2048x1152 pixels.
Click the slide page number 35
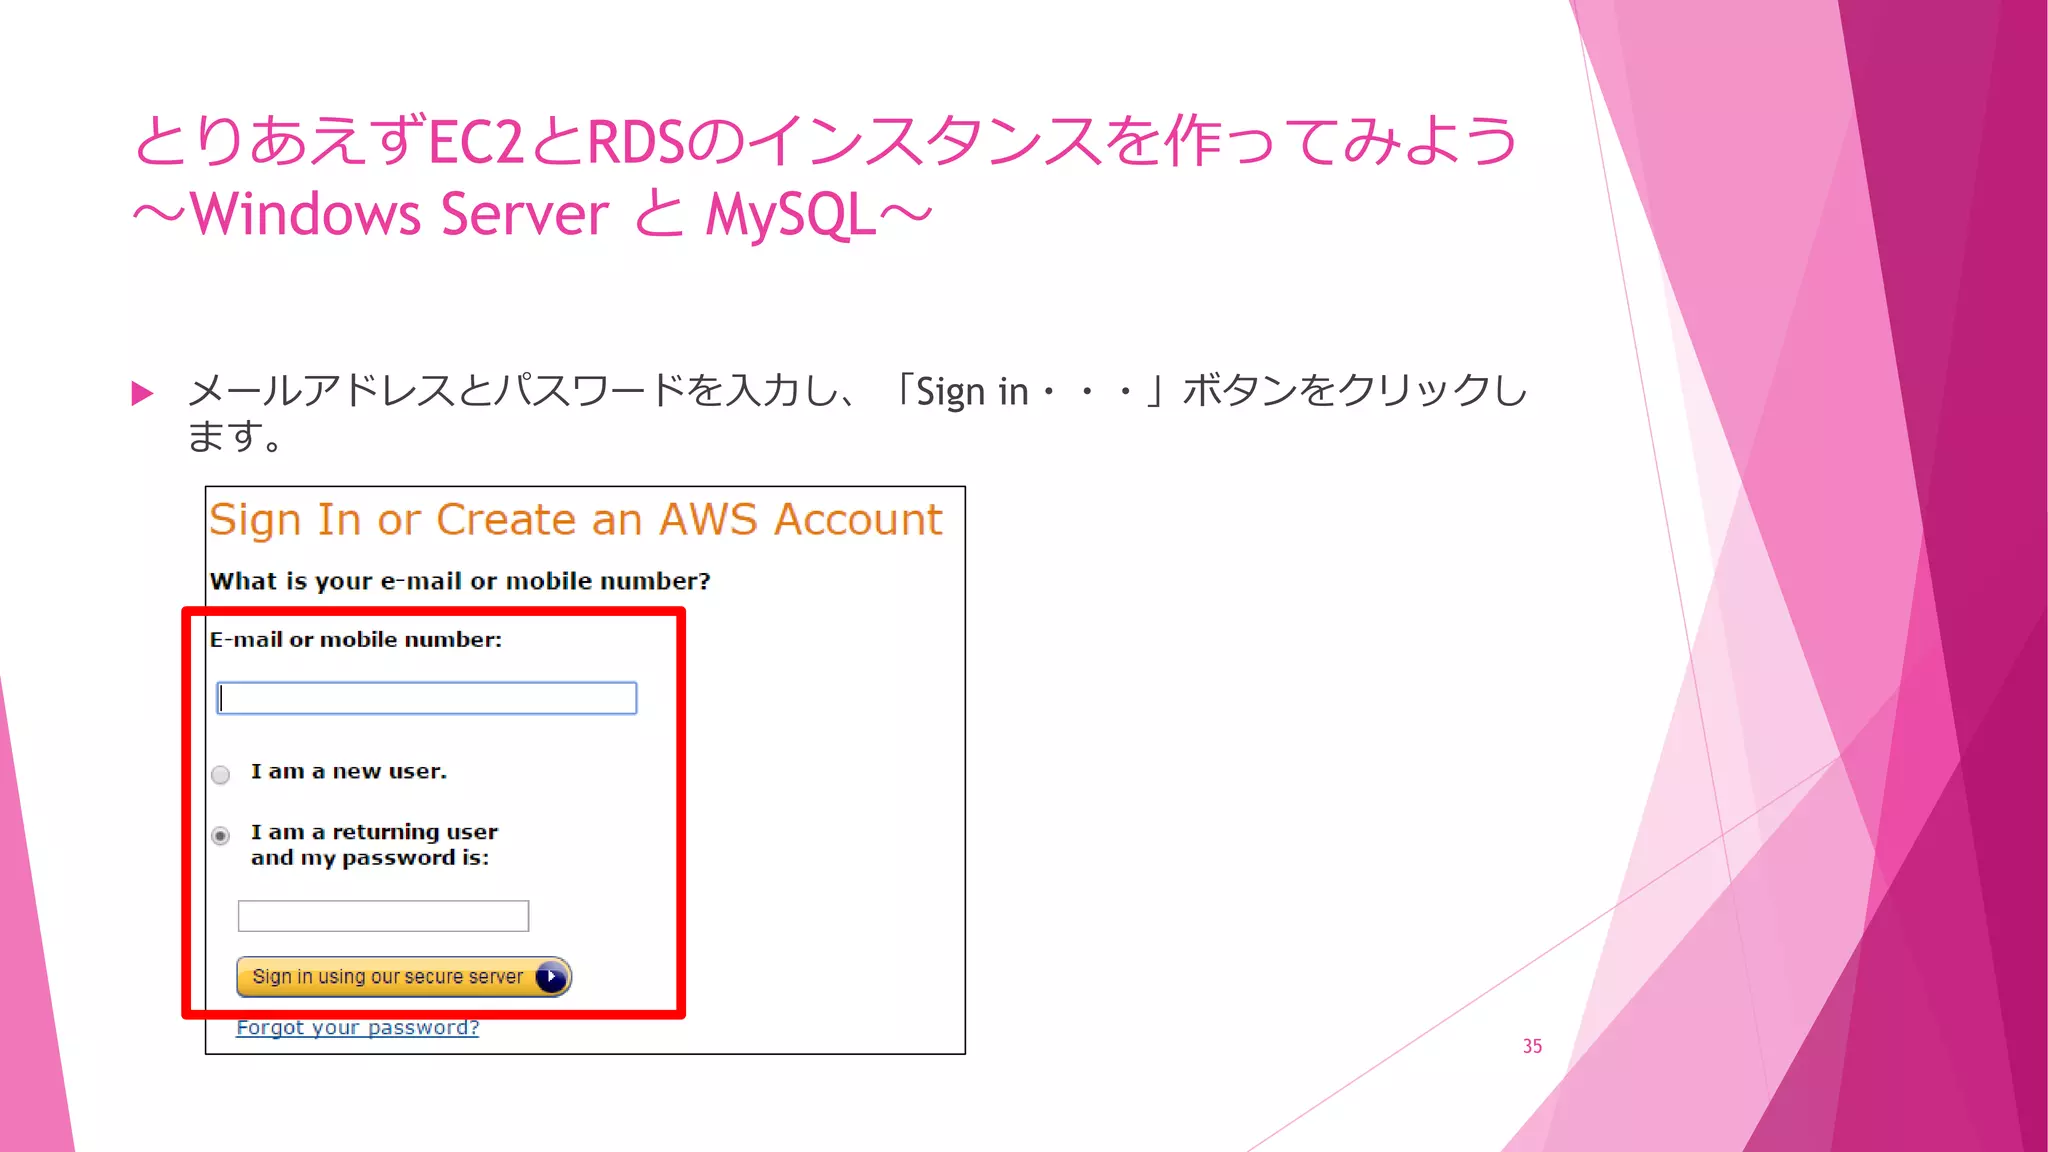tap(1532, 1046)
